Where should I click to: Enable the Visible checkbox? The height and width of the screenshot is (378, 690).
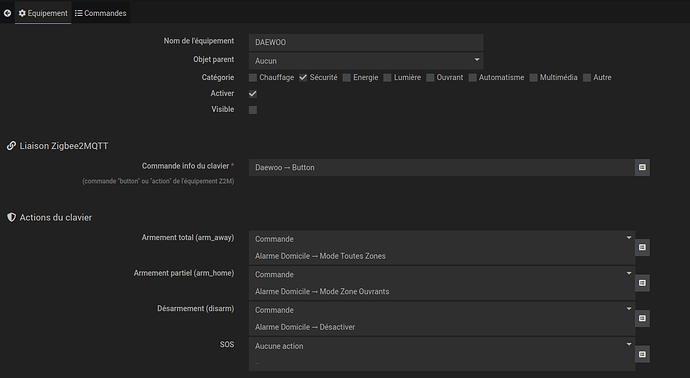coord(253,110)
